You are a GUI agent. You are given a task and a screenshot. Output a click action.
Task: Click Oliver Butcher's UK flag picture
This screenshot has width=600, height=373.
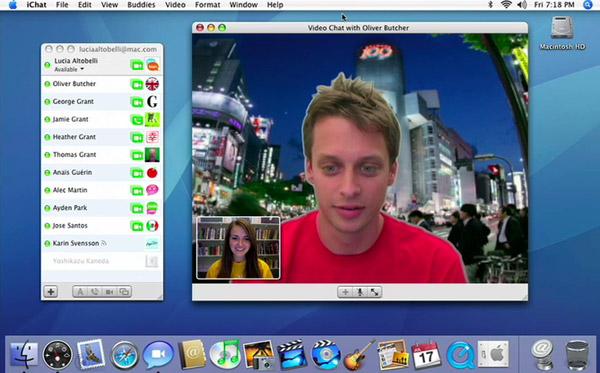pos(152,84)
